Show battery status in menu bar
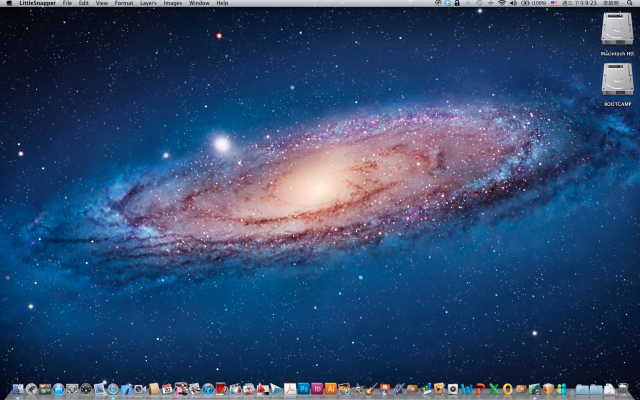The image size is (640, 400). pyautogui.click(x=535, y=3)
